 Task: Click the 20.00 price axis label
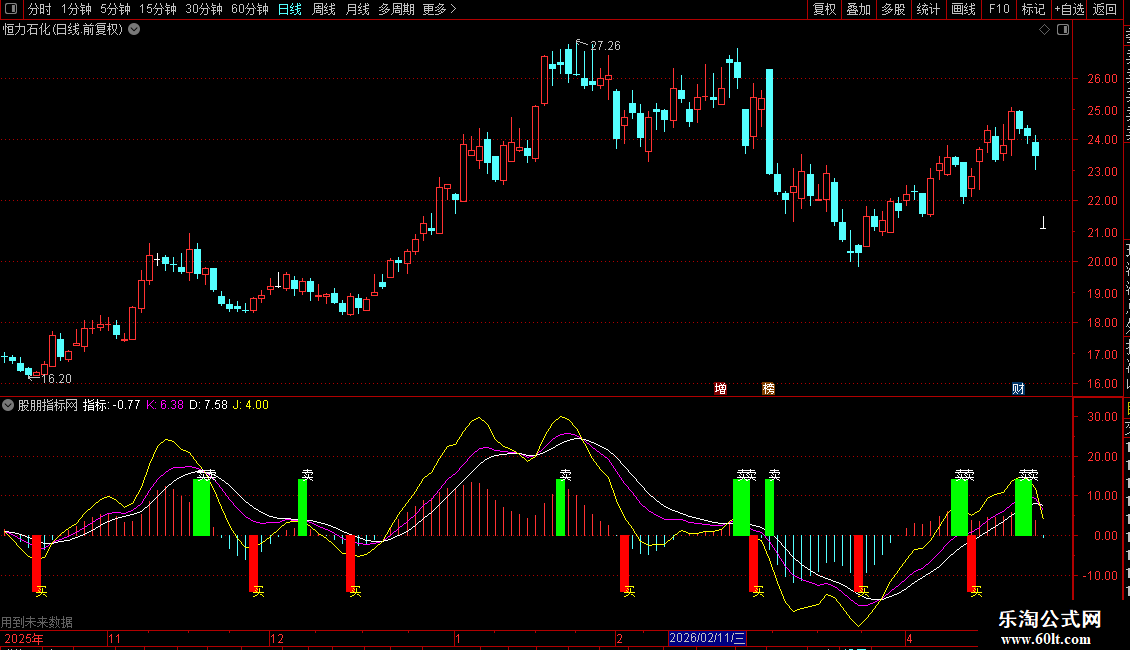point(1103,262)
